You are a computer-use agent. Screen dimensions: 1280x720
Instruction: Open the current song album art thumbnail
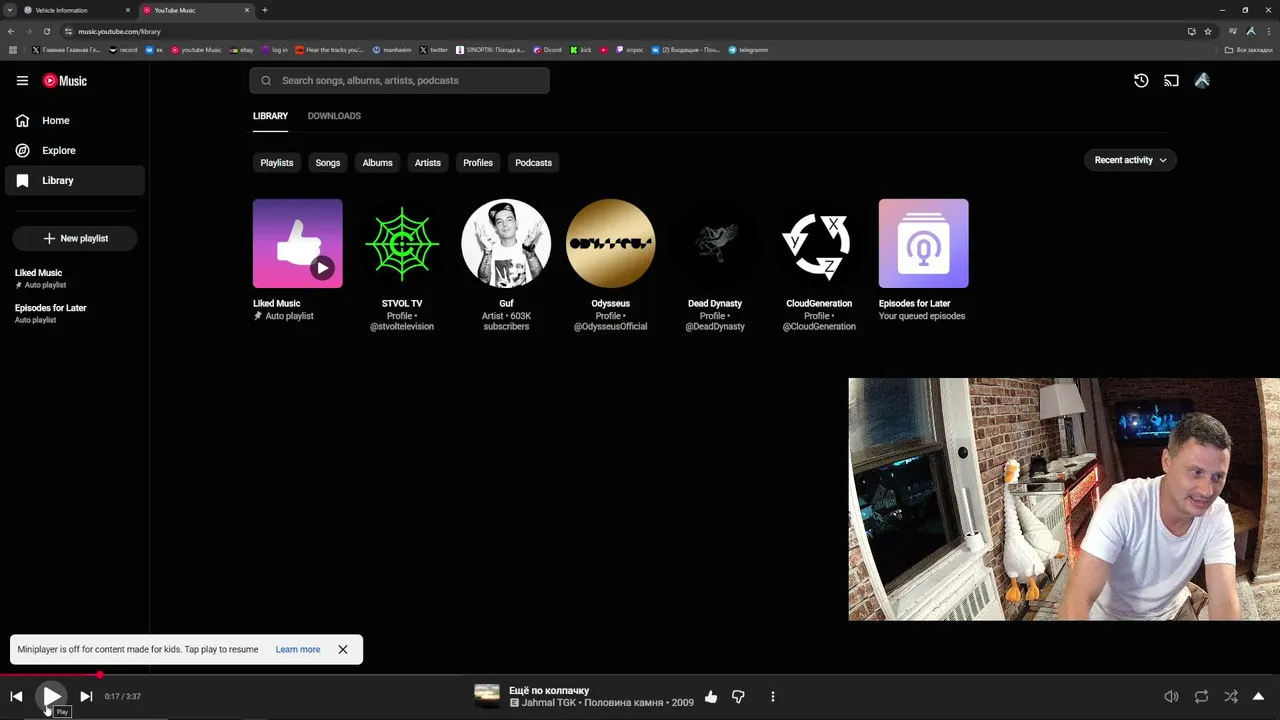pyautogui.click(x=487, y=697)
